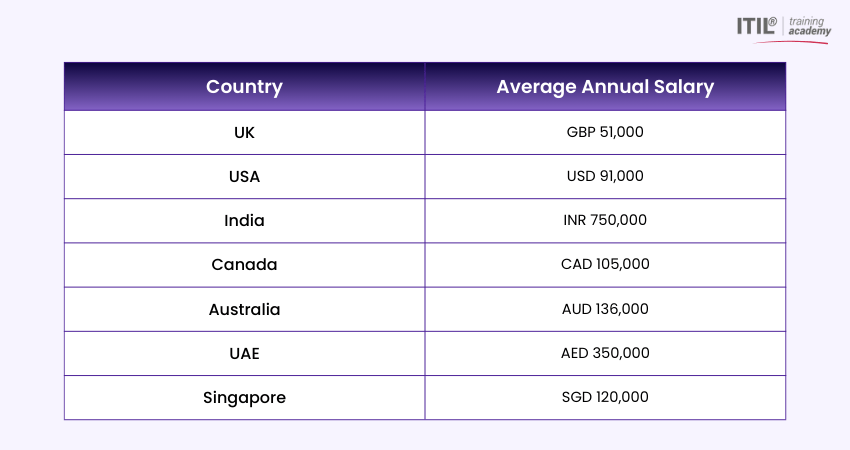Click the AUD 136,000 salary value
The image size is (850, 450).
[x=605, y=309]
